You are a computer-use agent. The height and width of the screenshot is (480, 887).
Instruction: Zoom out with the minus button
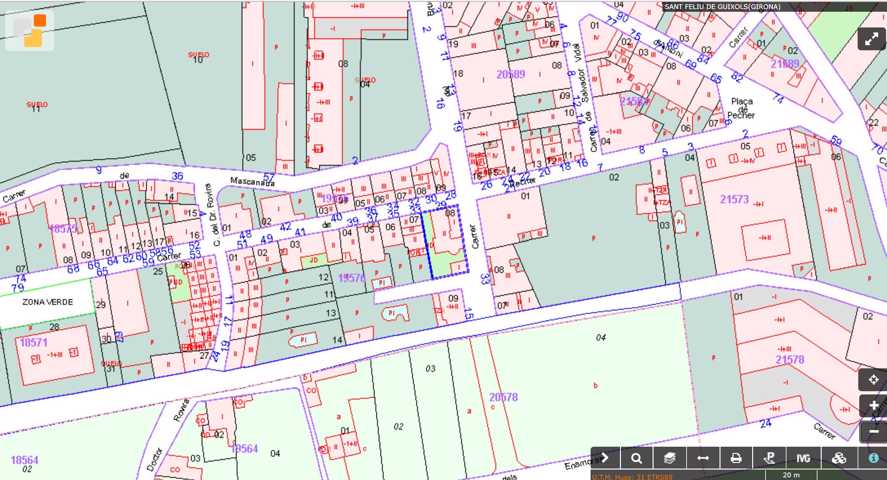pos(873,432)
